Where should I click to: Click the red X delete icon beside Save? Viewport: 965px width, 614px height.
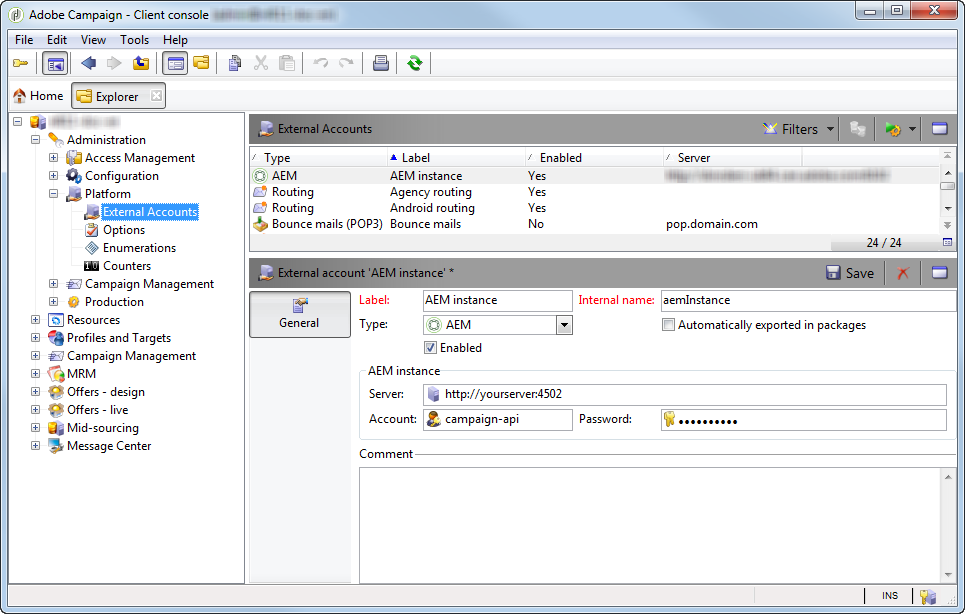pyautogui.click(x=903, y=273)
